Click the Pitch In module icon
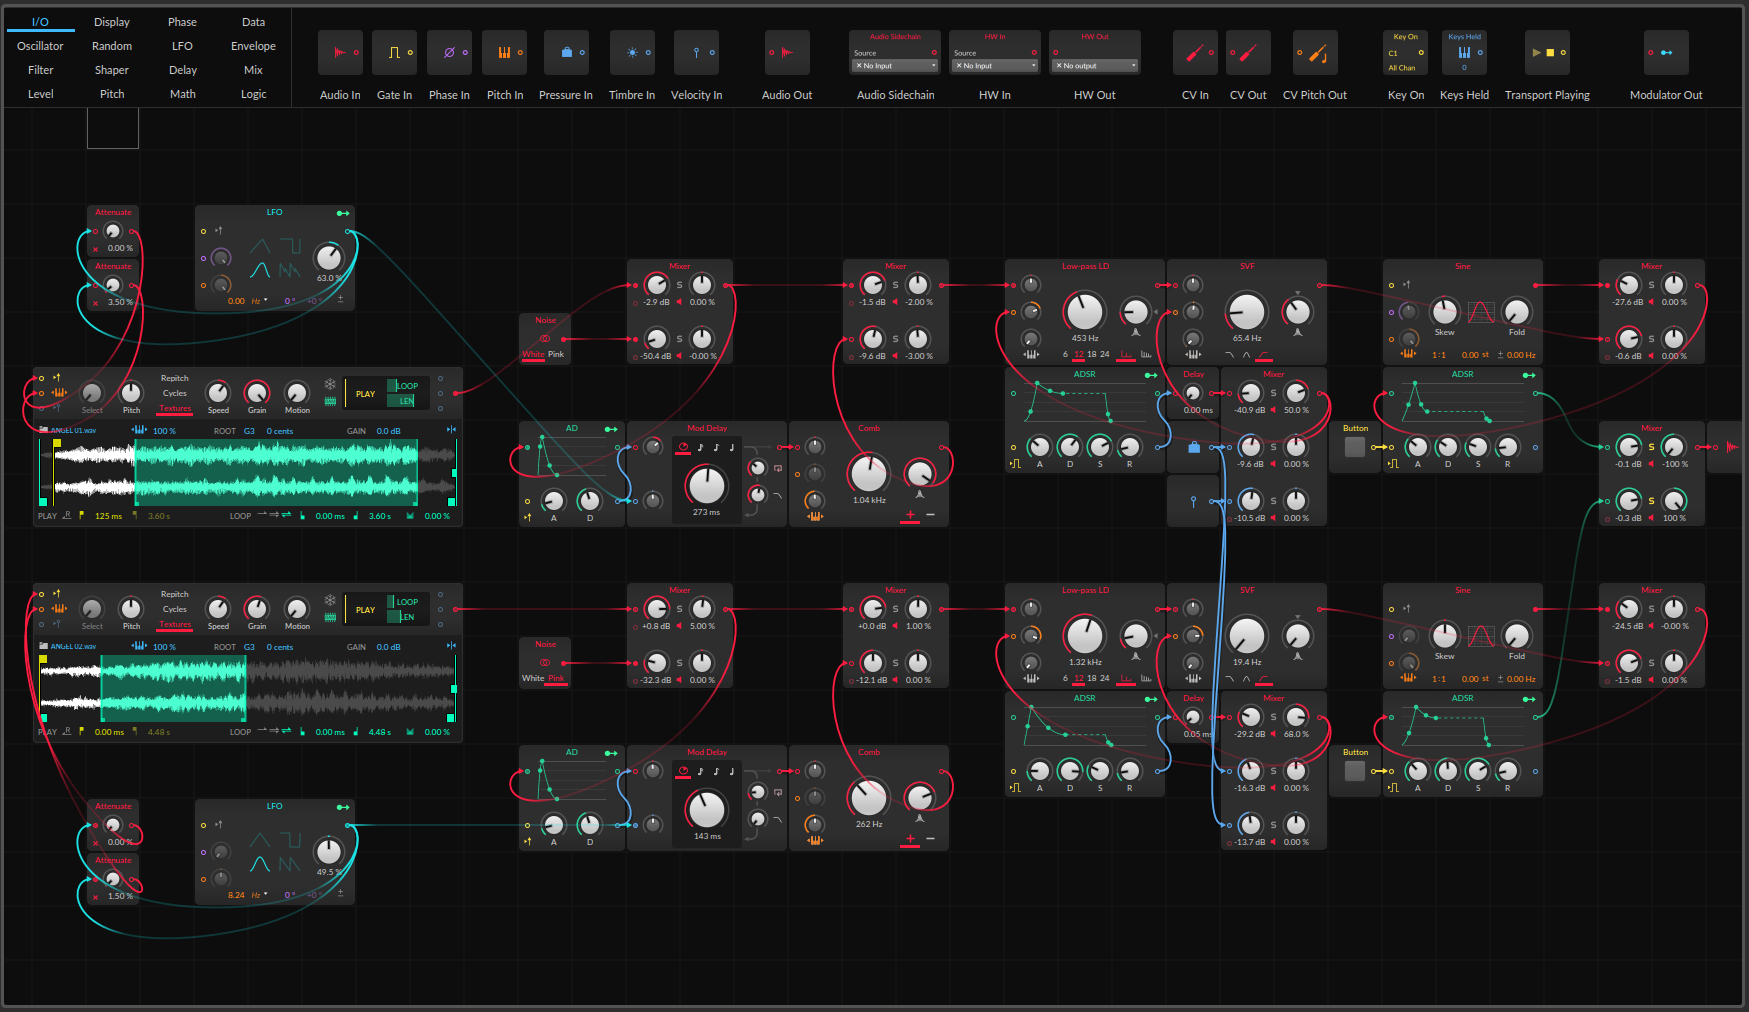This screenshot has height=1012, width=1749. click(504, 53)
